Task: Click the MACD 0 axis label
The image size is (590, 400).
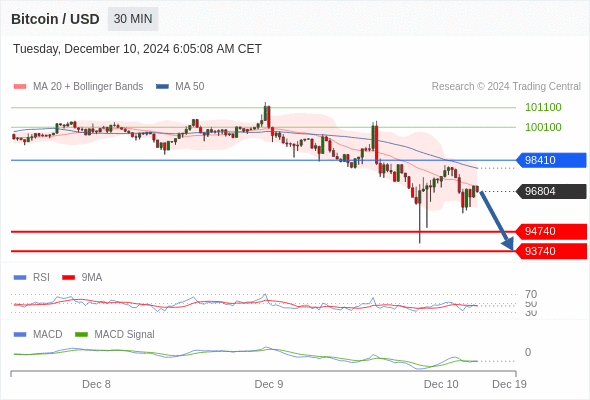Action: (x=528, y=353)
